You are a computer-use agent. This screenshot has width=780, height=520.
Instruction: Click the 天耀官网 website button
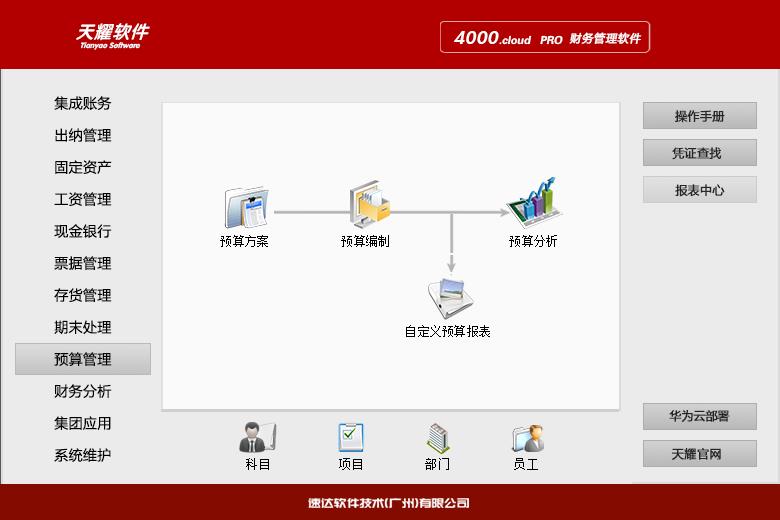click(x=699, y=454)
